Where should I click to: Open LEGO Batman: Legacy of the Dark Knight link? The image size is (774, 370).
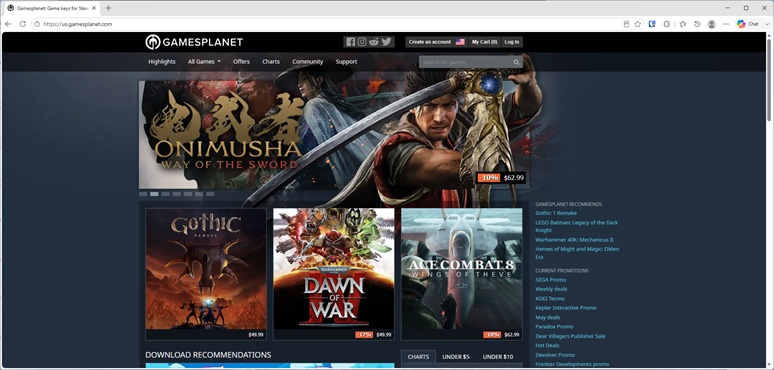[x=577, y=226]
